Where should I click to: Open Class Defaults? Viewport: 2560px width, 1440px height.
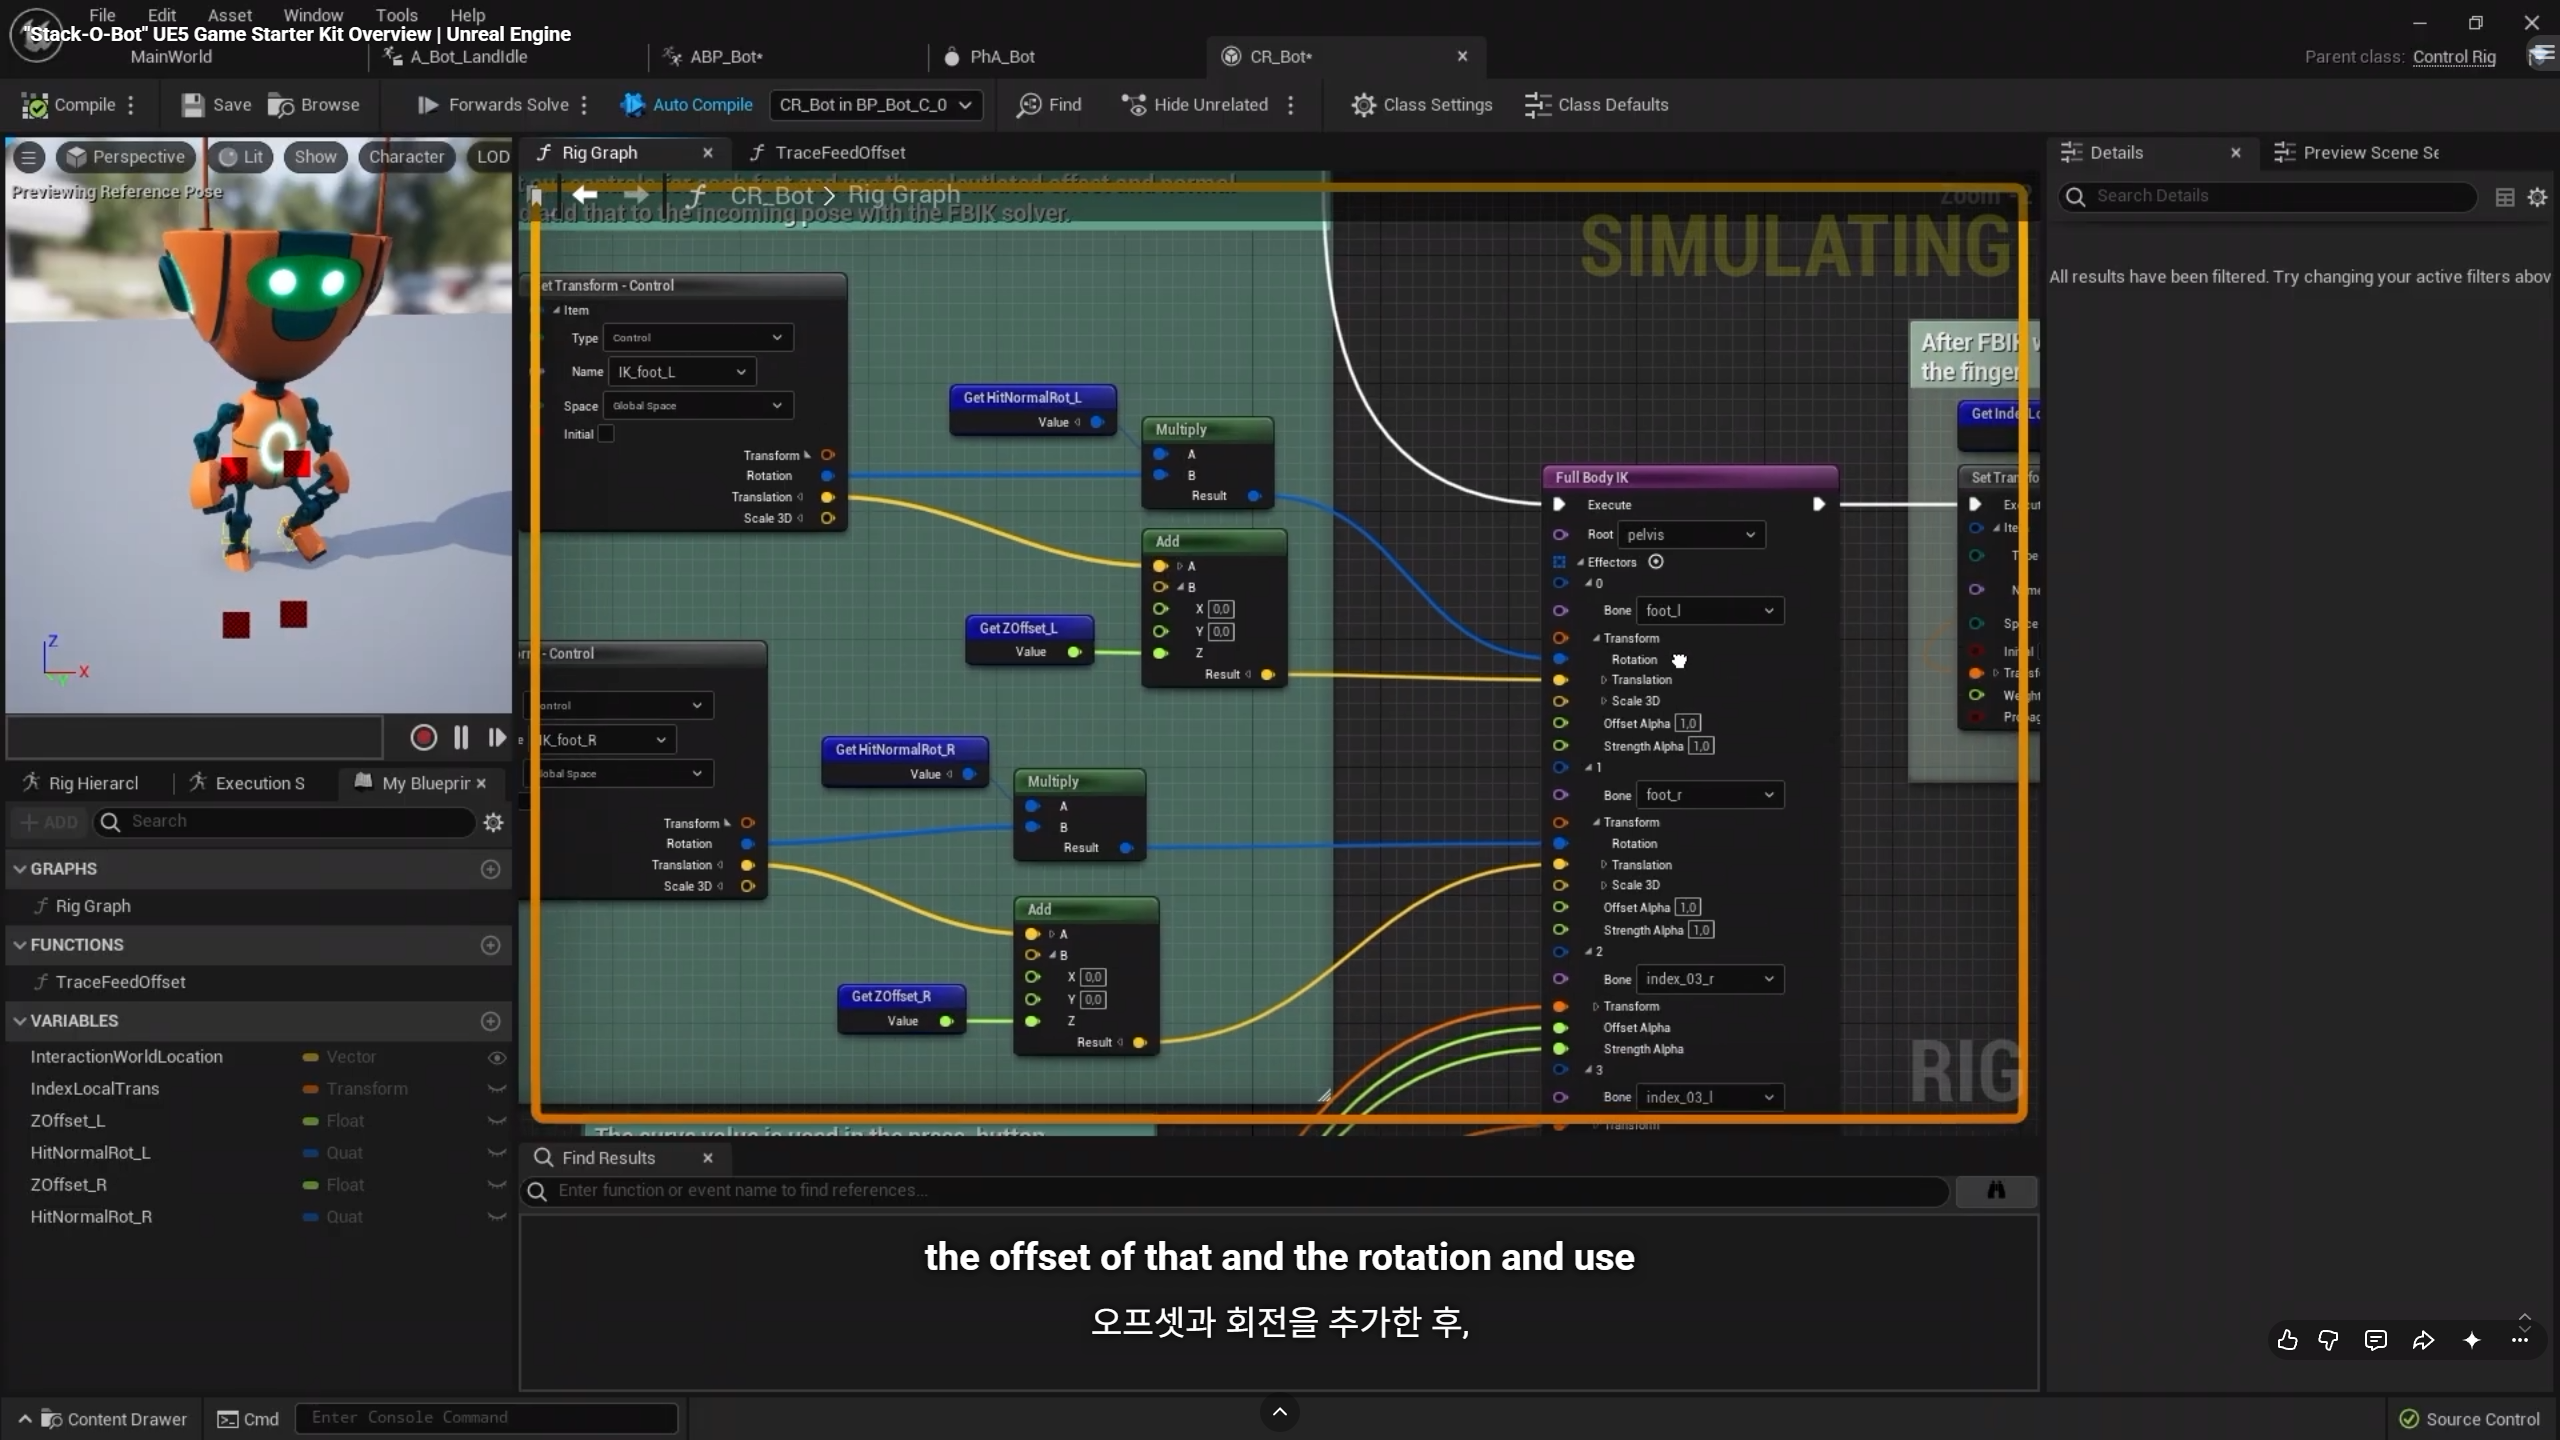click(x=1596, y=105)
